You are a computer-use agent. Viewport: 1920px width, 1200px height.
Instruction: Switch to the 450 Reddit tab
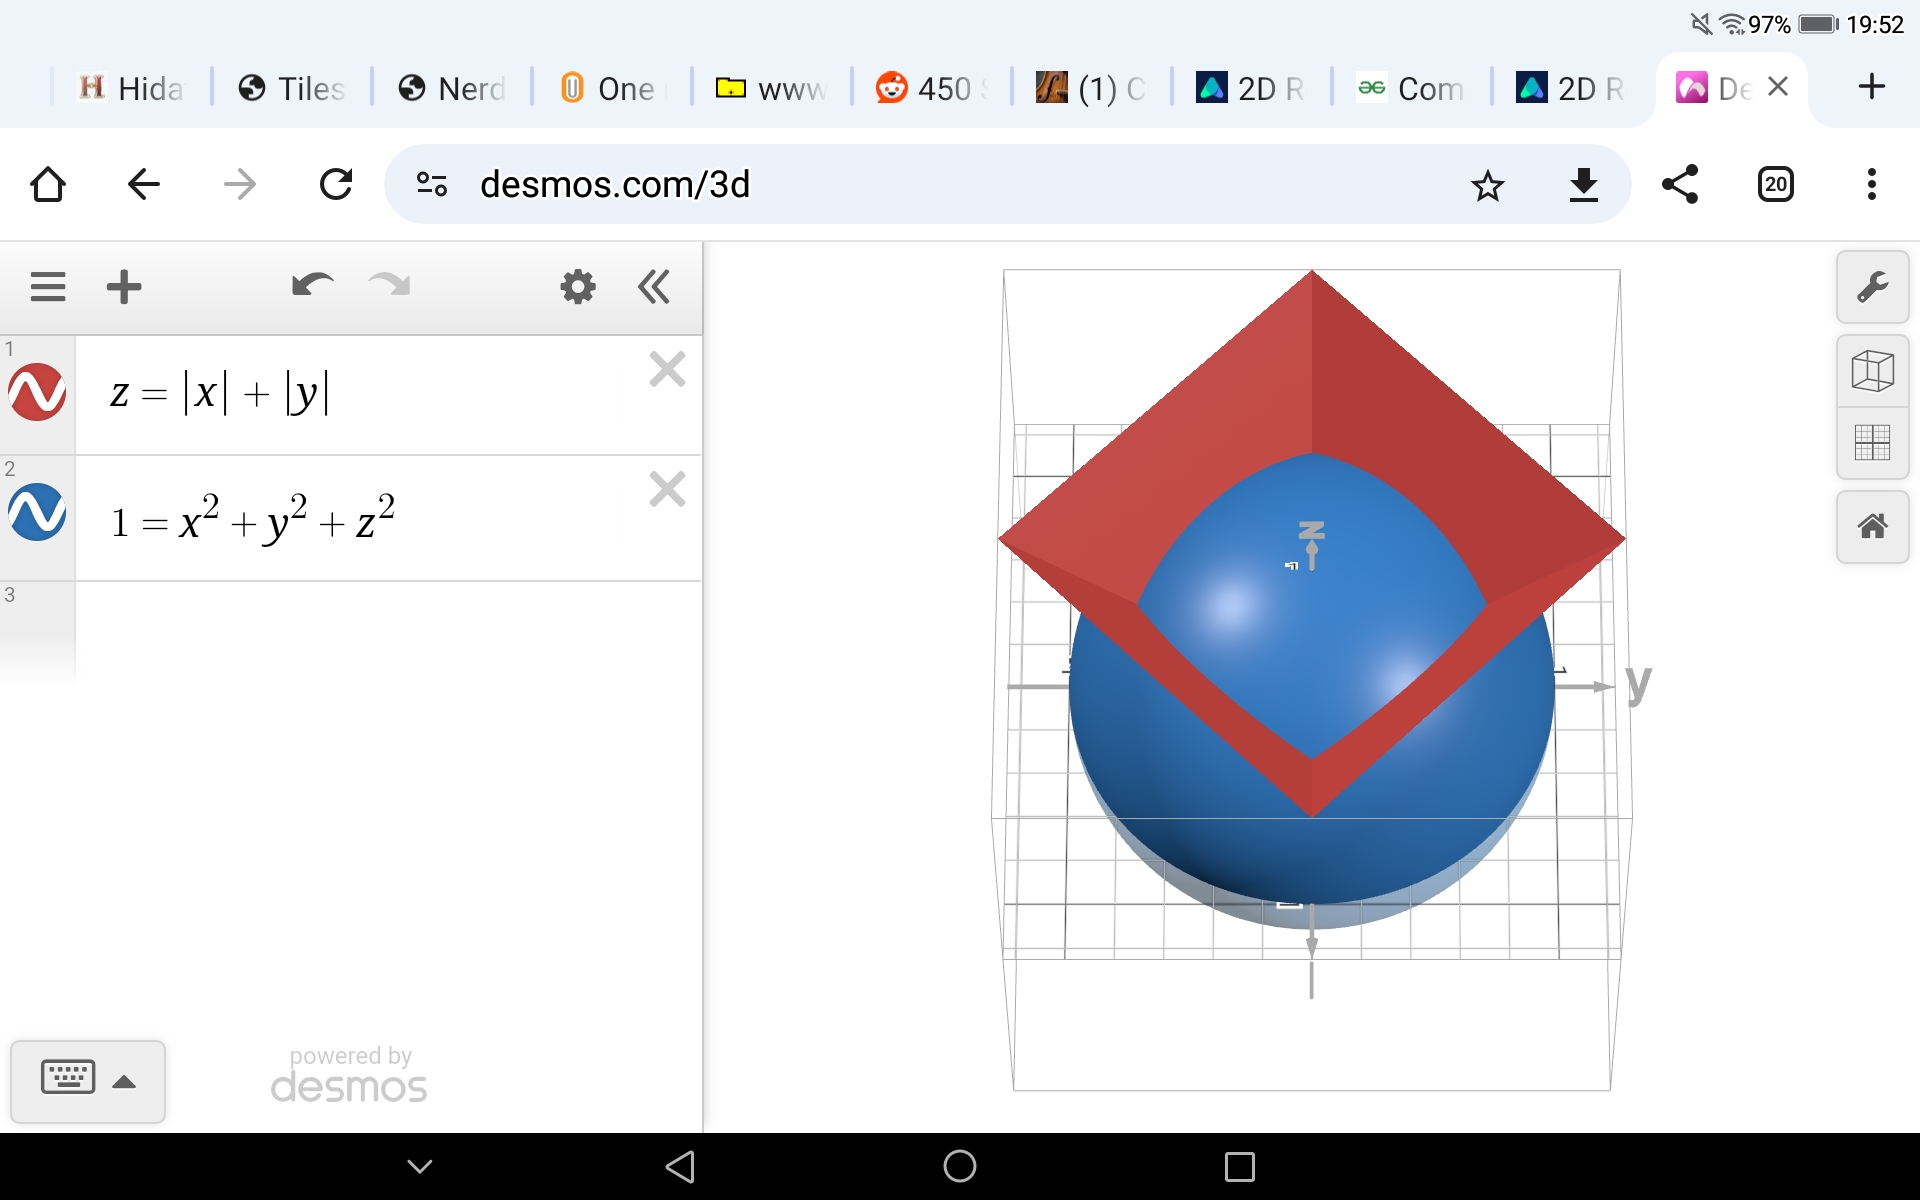(x=930, y=89)
